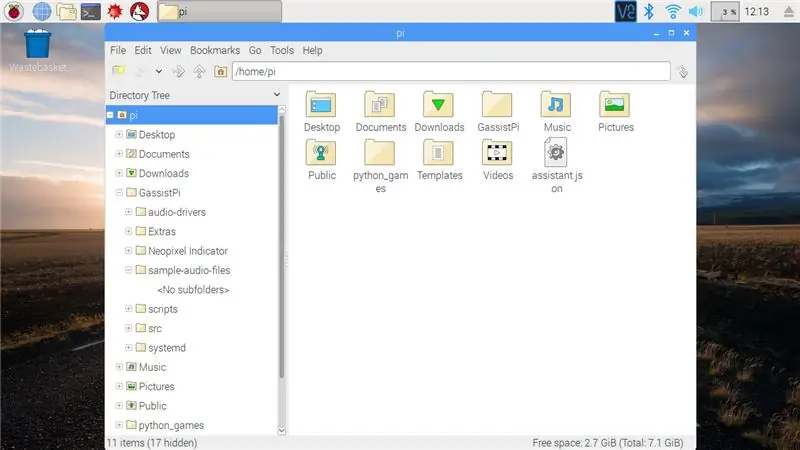Click the CPU usage monitor in the tray
Viewport: 800px width, 450px height.
(724, 11)
